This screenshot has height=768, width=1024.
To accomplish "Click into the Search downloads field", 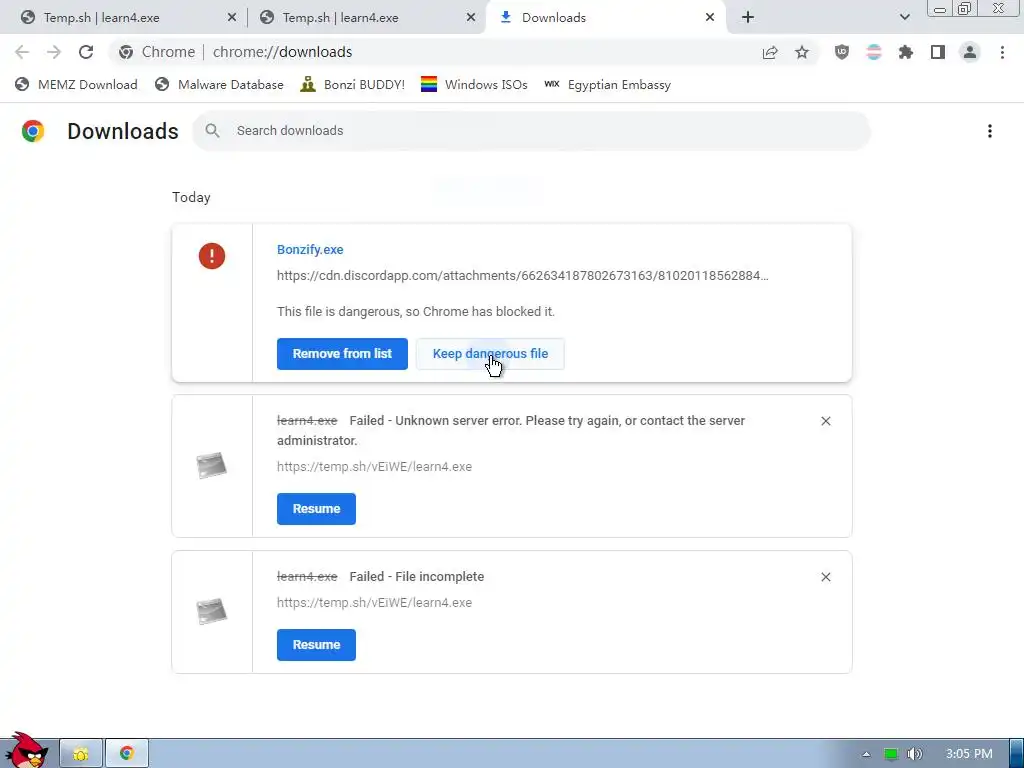I will (x=531, y=131).
